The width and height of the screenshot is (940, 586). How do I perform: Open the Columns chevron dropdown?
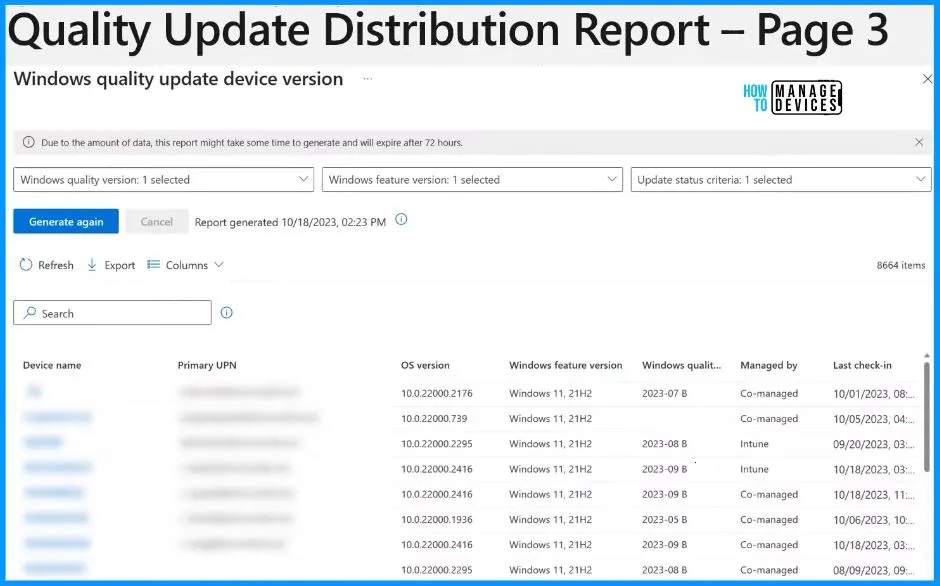pos(219,265)
